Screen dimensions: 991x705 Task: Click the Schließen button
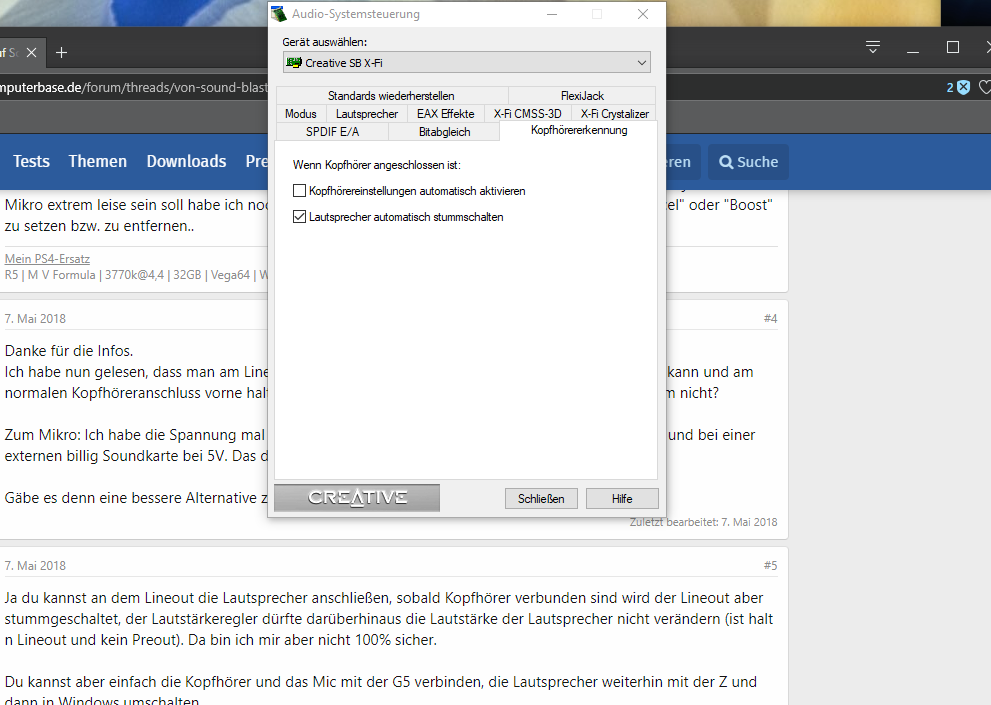pyautogui.click(x=541, y=498)
